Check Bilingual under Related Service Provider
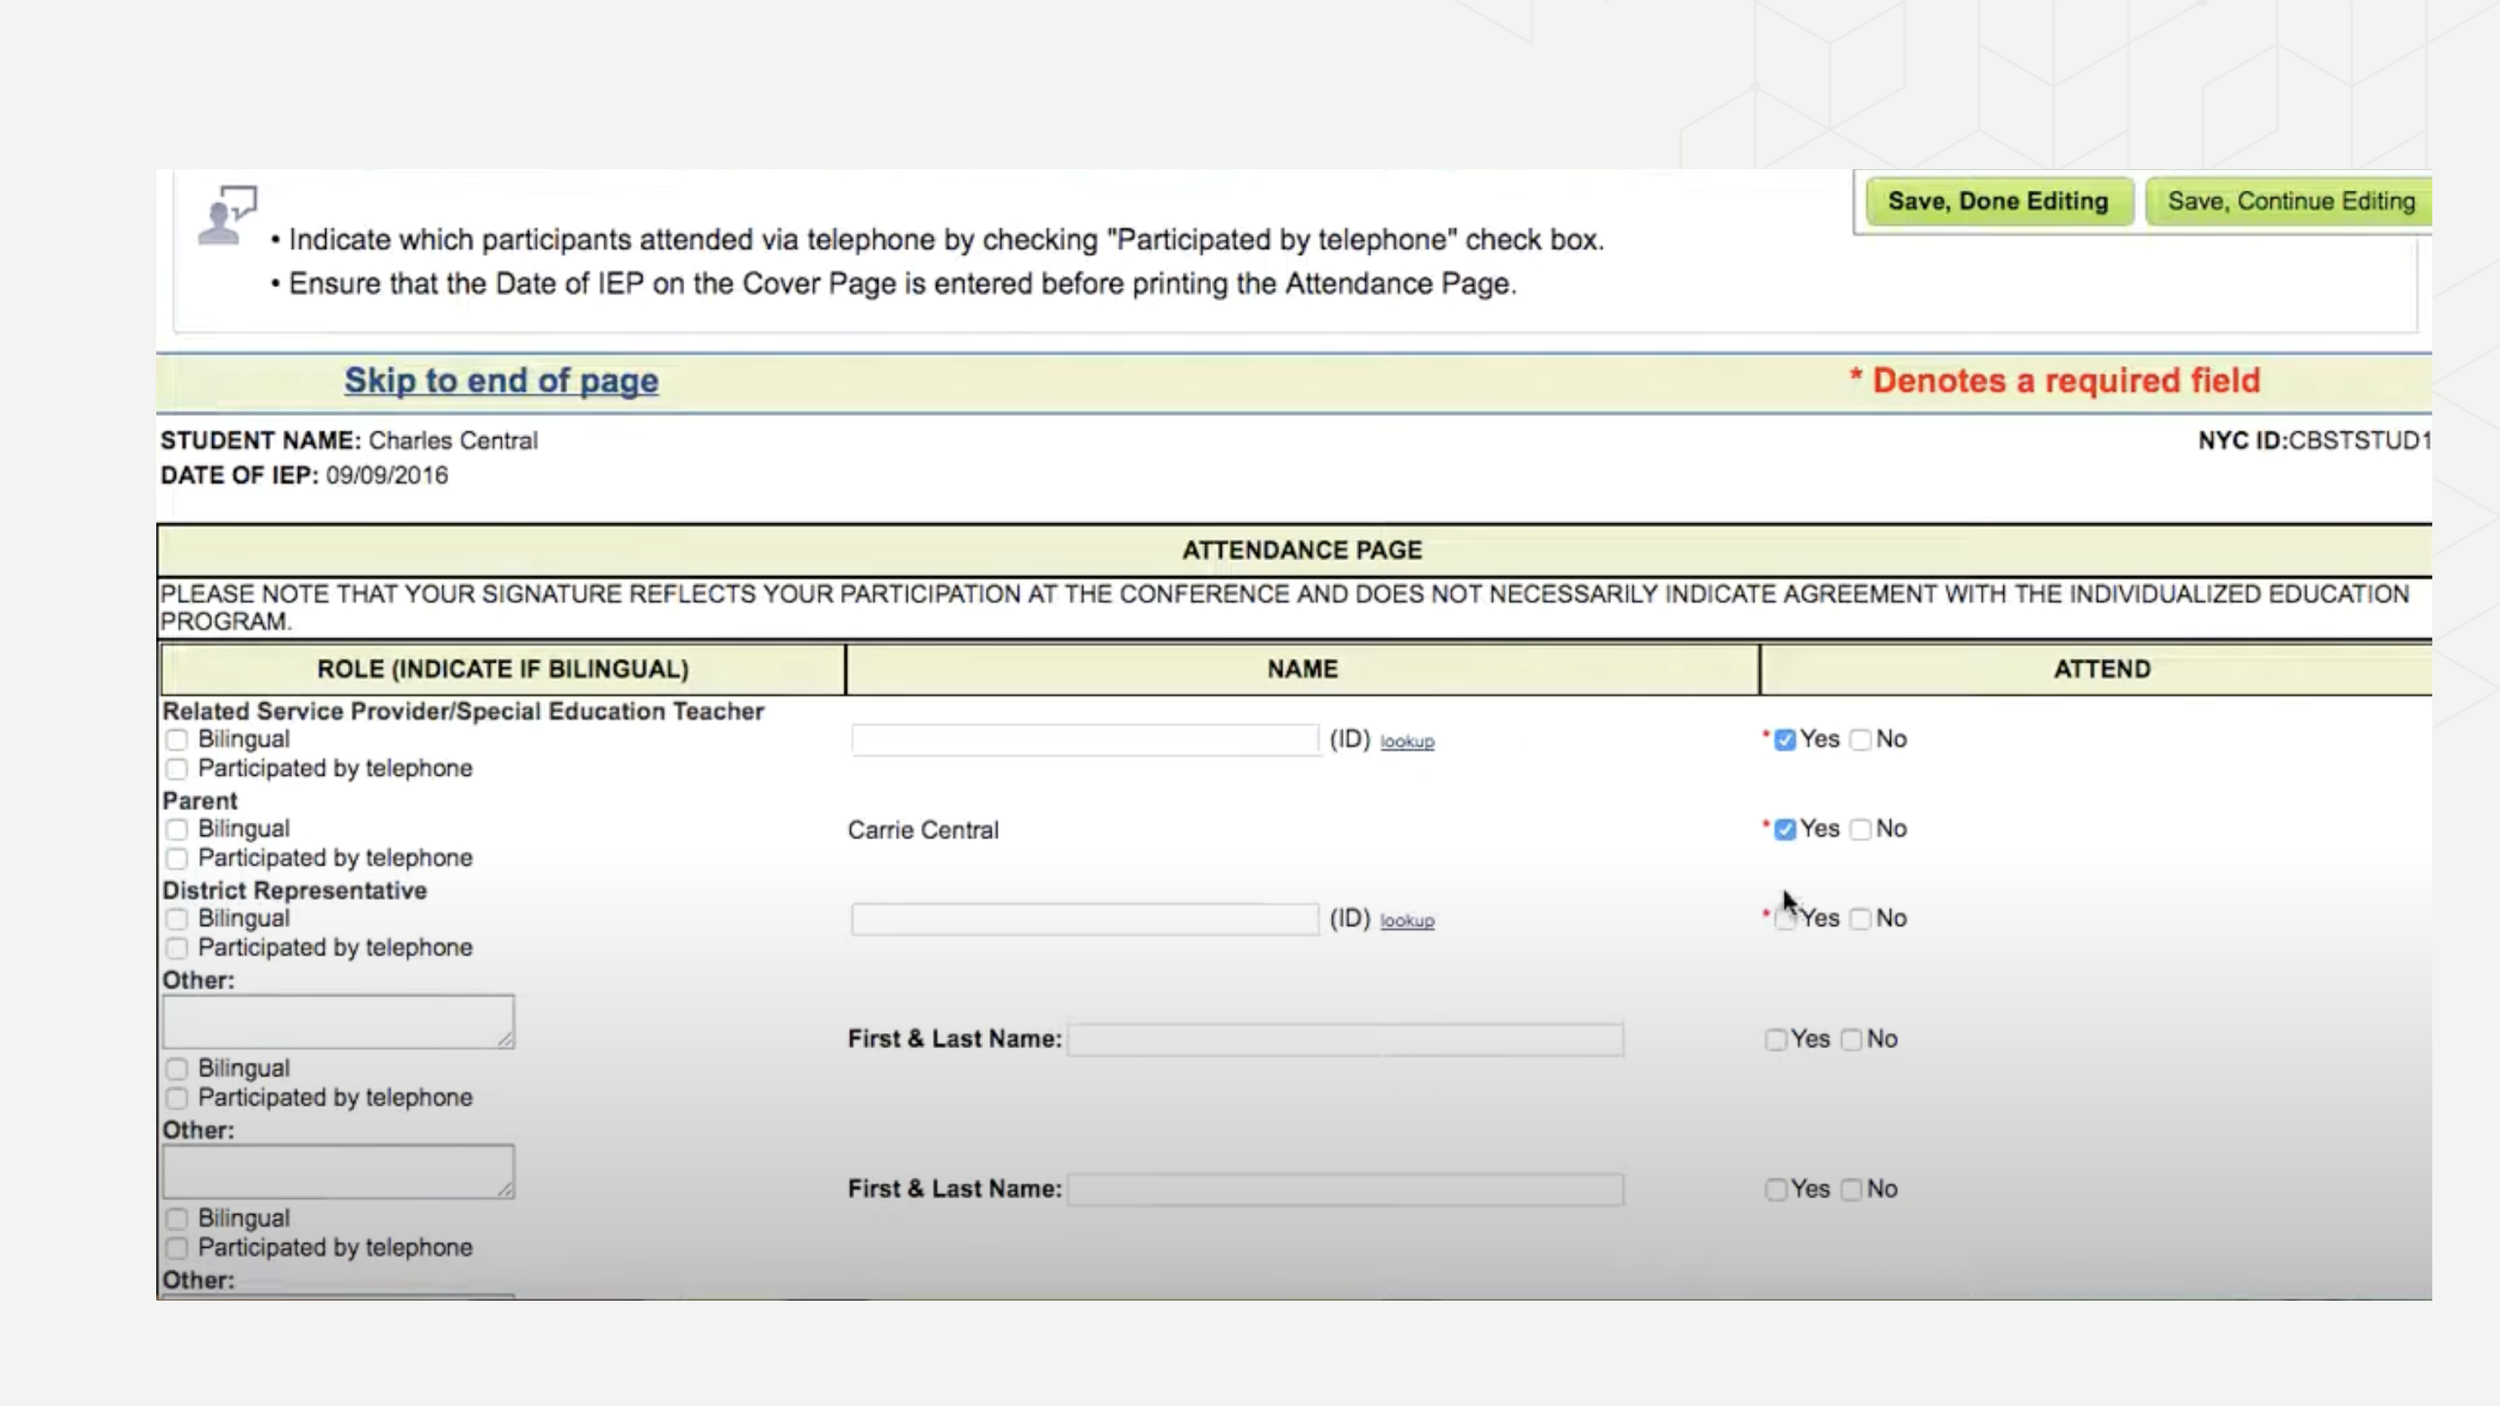The height and width of the screenshot is (1406, 2500). 177,740
